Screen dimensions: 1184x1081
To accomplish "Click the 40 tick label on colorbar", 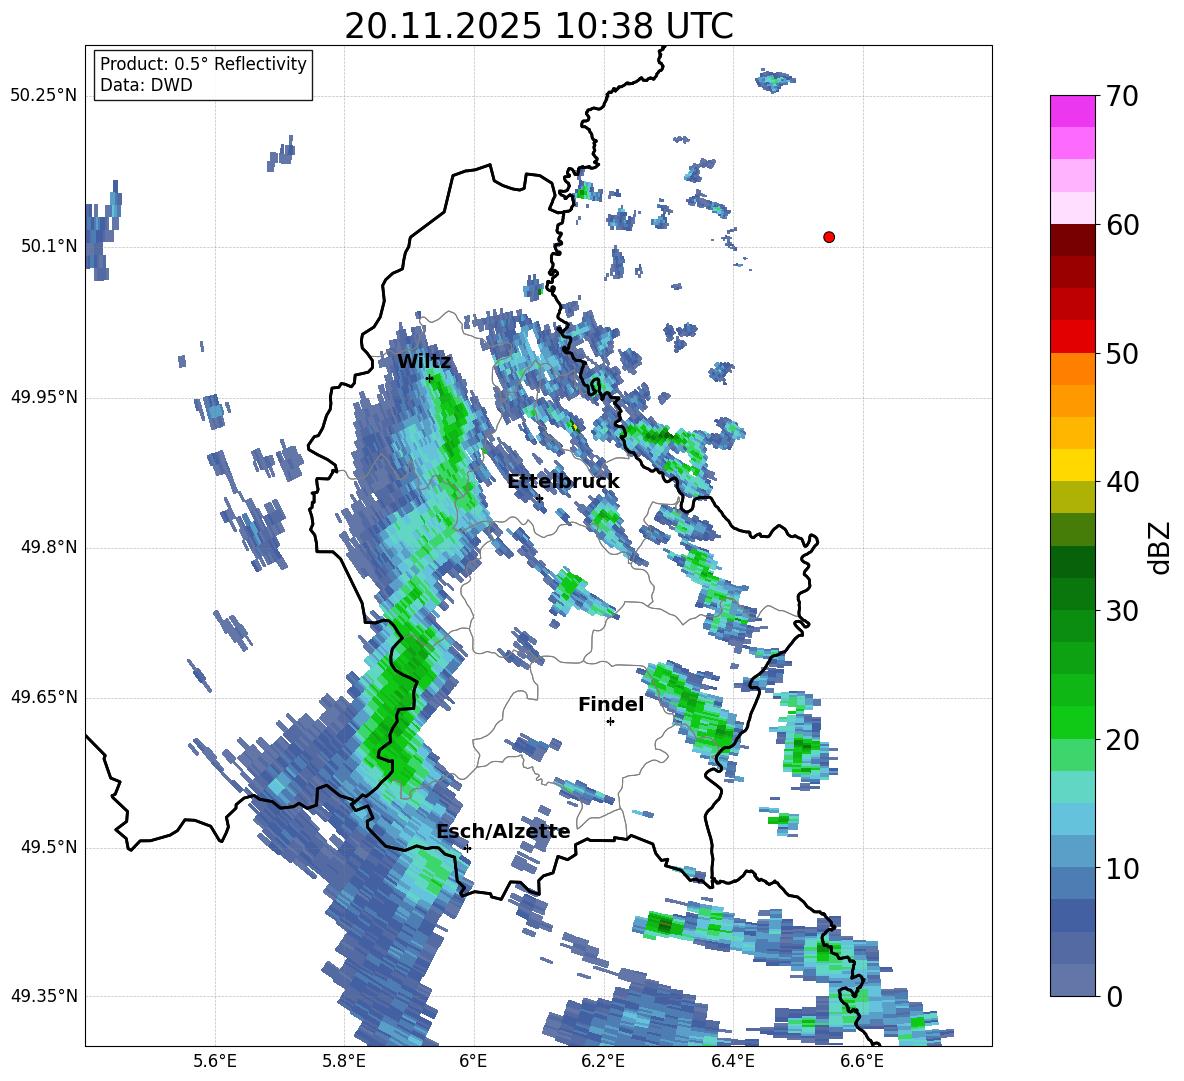I will tap(1121, 482).
